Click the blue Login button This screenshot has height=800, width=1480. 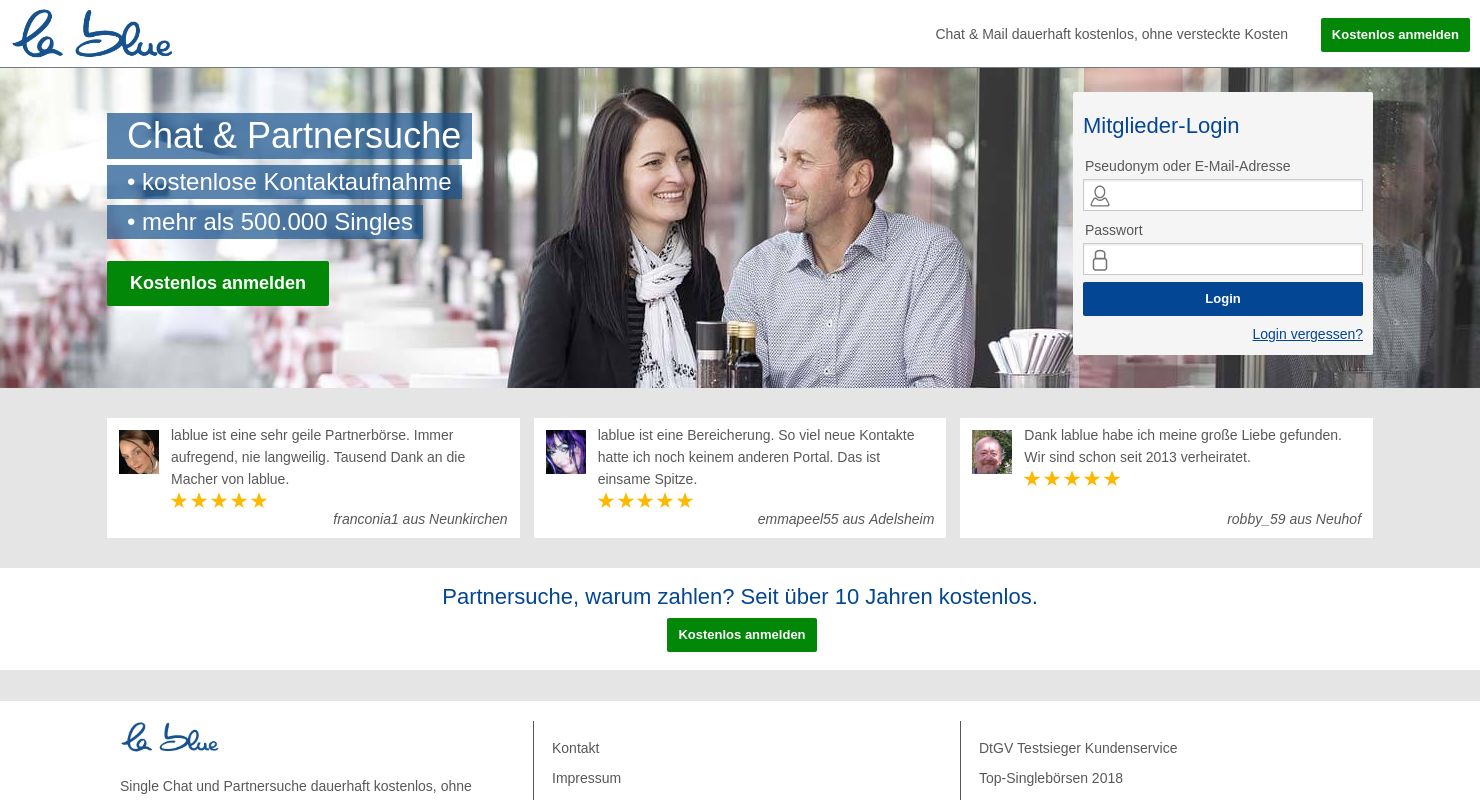1223,299
